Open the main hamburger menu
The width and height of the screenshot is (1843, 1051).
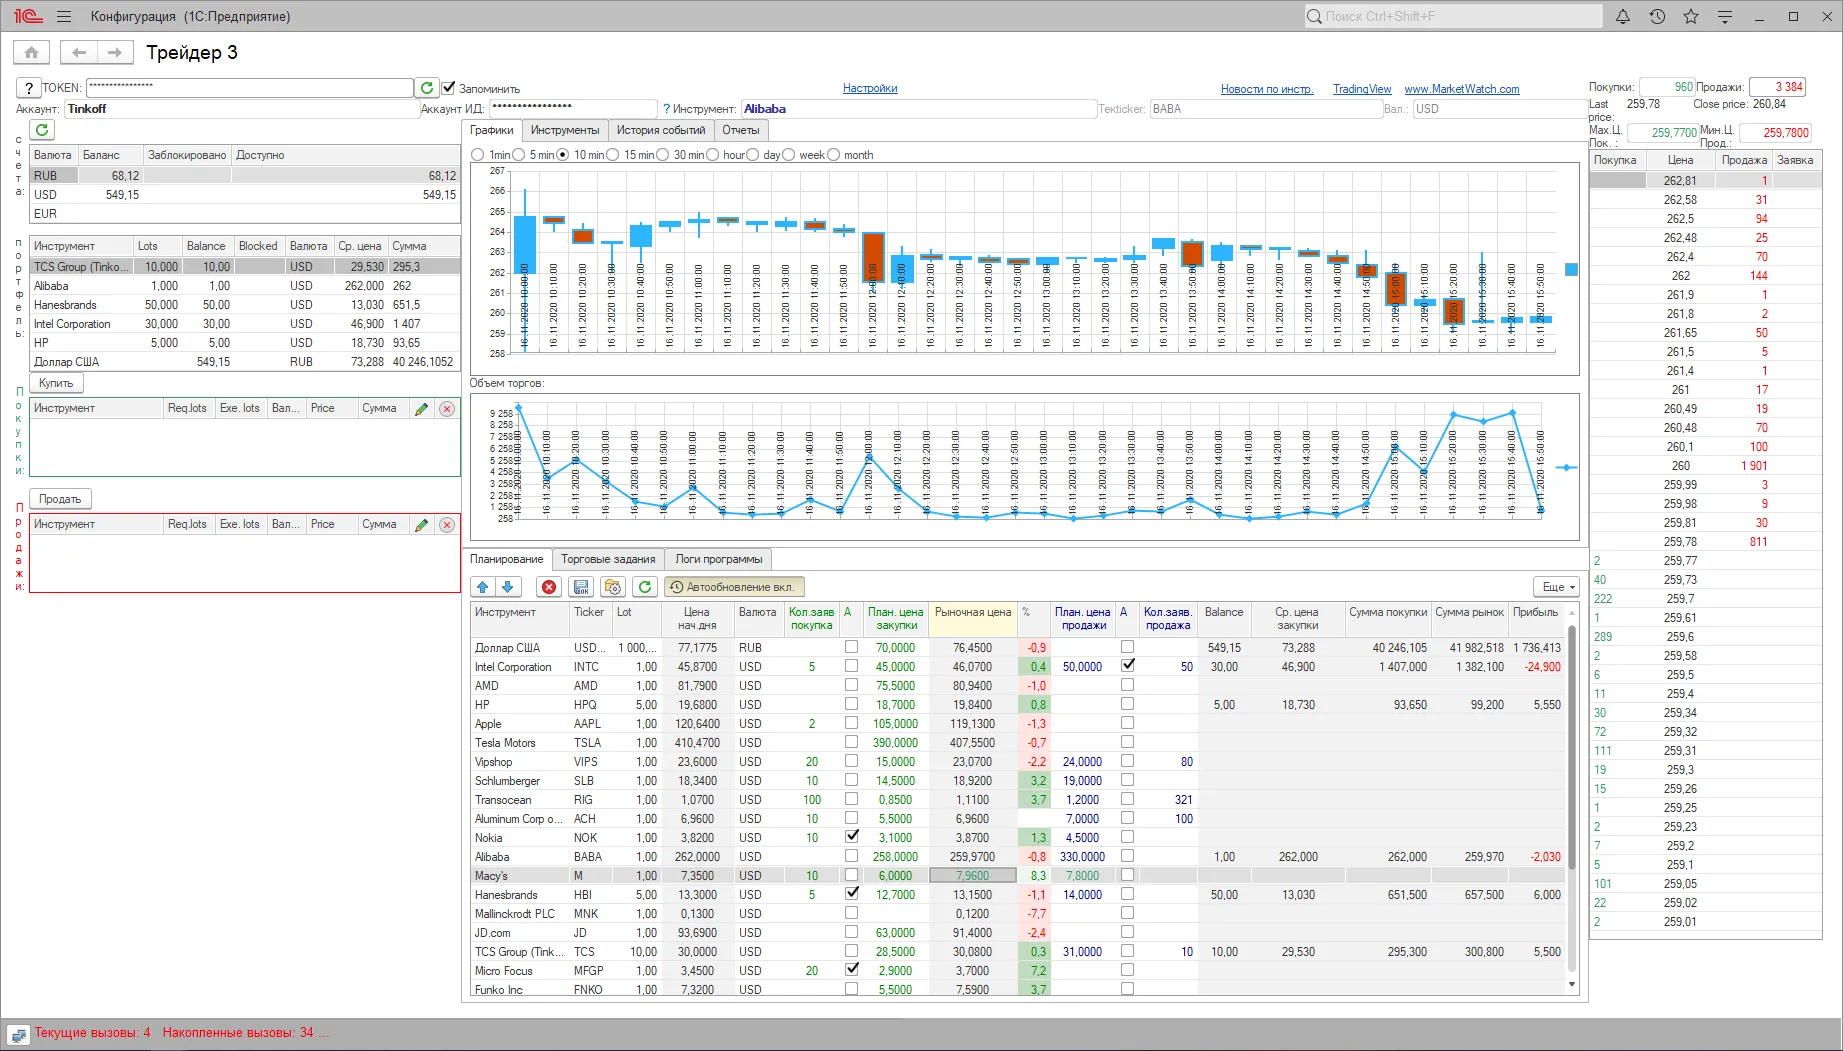point(64,16)
